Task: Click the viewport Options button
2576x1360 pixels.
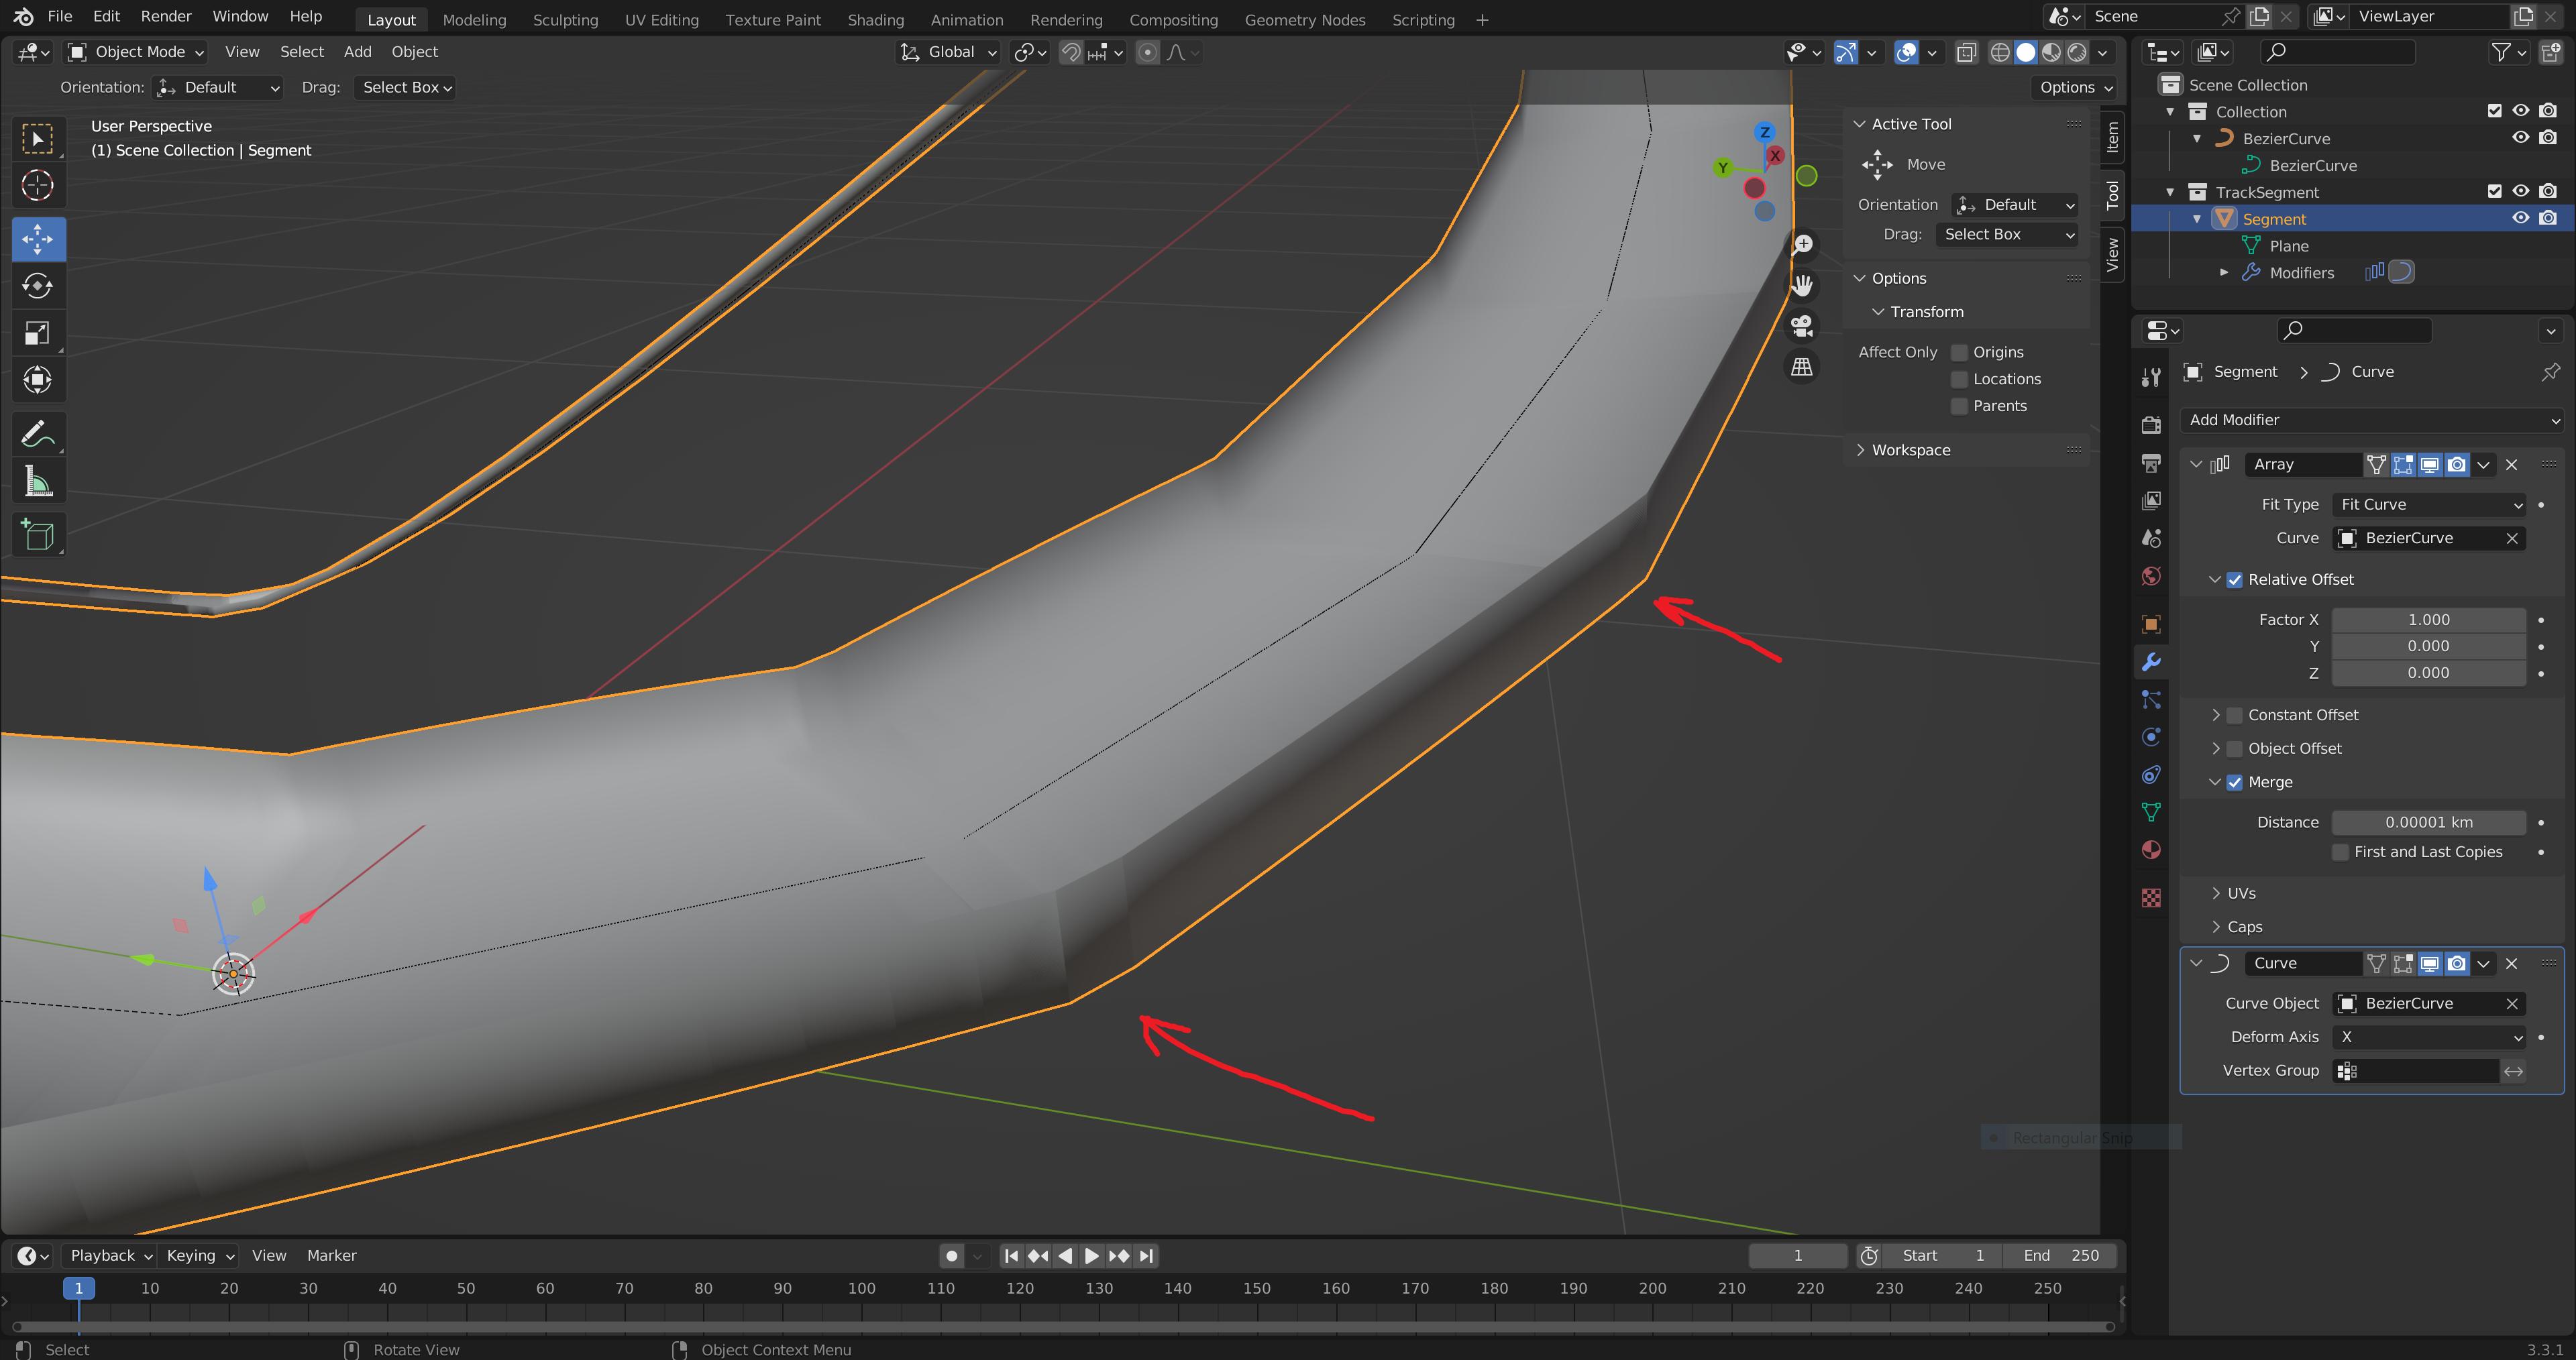Action: (2075, 87)
